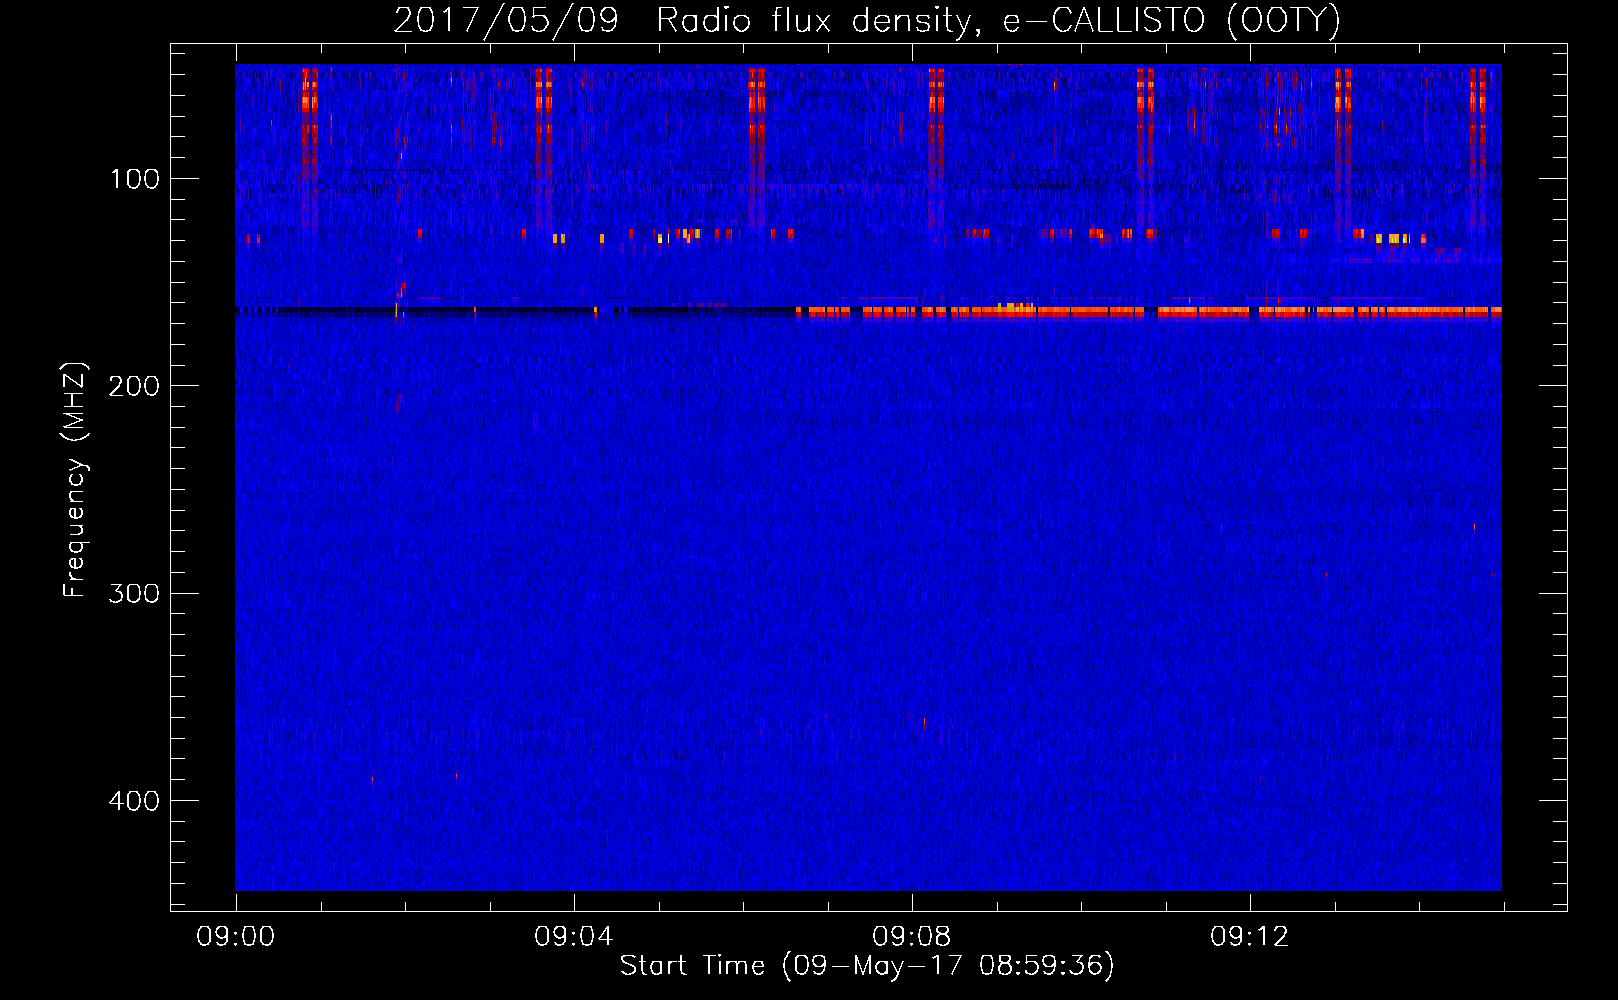Click the 09:12 time tick label
1618x1000 pixels.
point(1250,937)
